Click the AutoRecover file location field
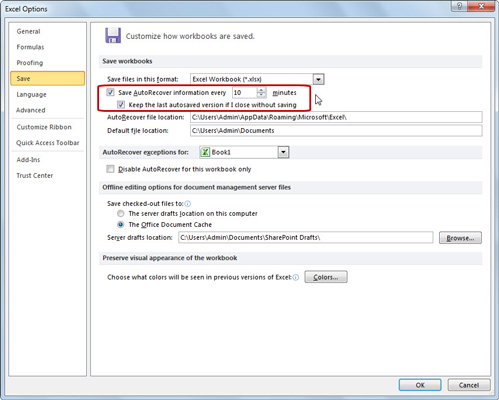The height and width of the screenshot is (400, 499). pos(336,117)
